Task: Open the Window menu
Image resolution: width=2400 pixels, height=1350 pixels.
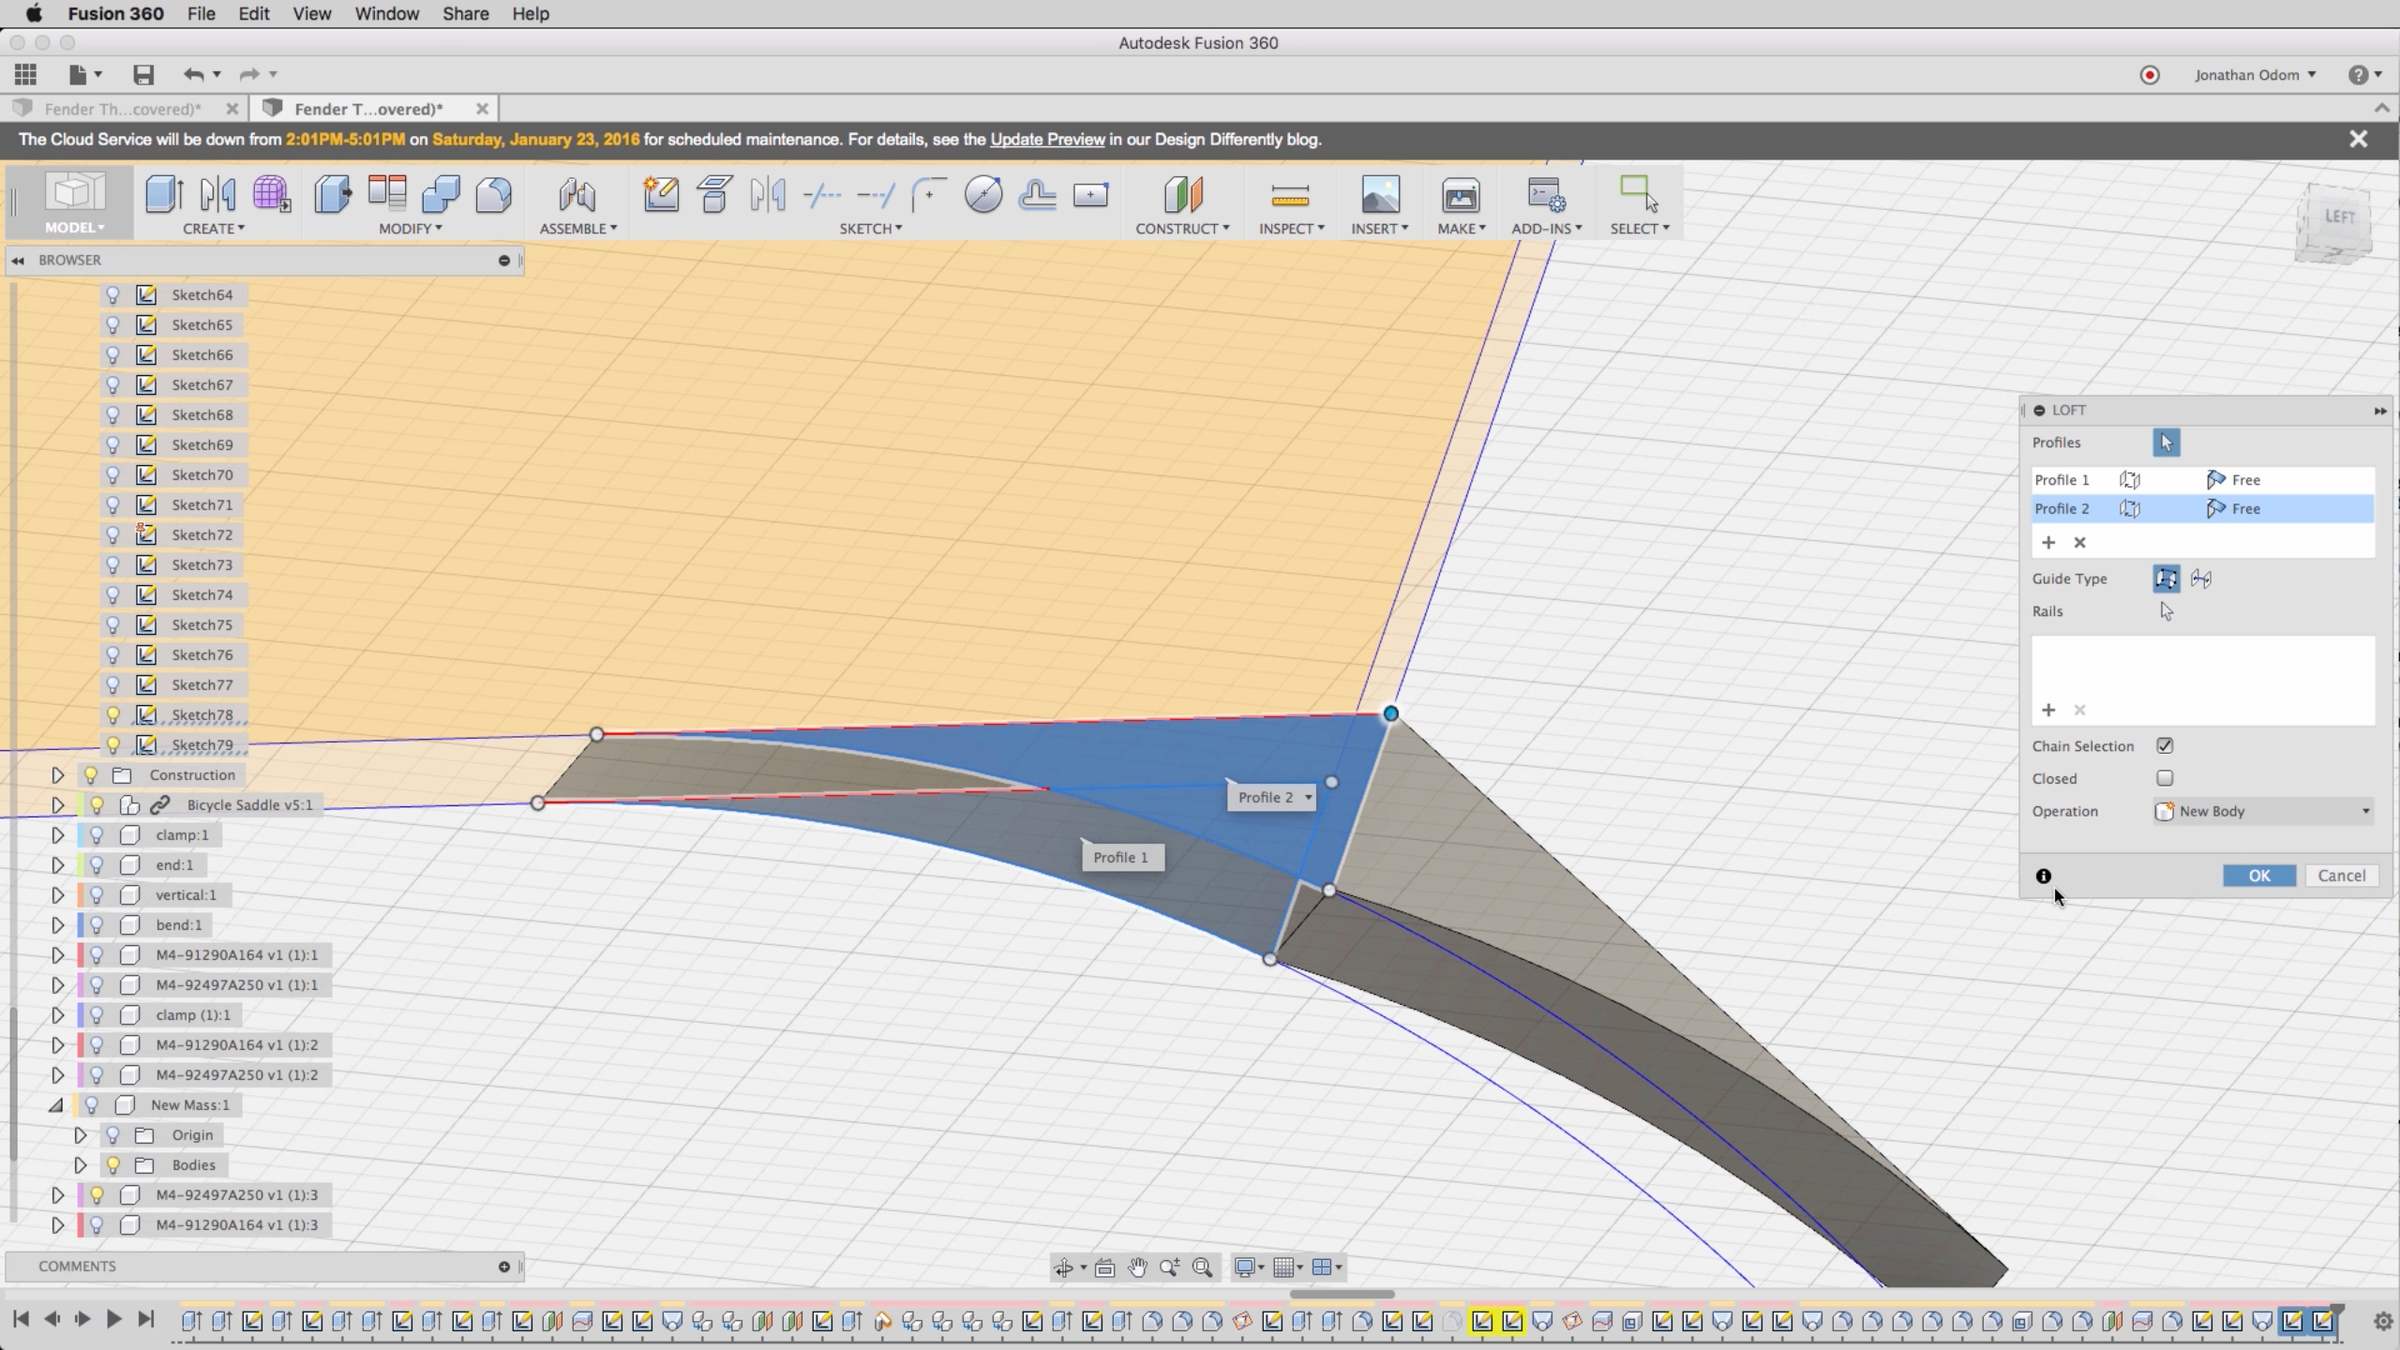Action: [386, 14]
